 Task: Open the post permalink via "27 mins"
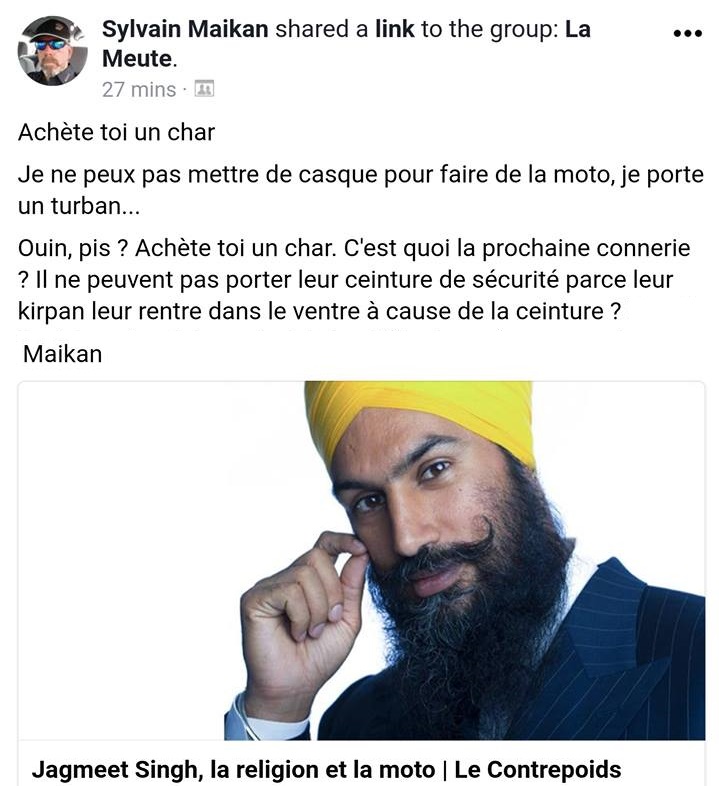[139, 90]
